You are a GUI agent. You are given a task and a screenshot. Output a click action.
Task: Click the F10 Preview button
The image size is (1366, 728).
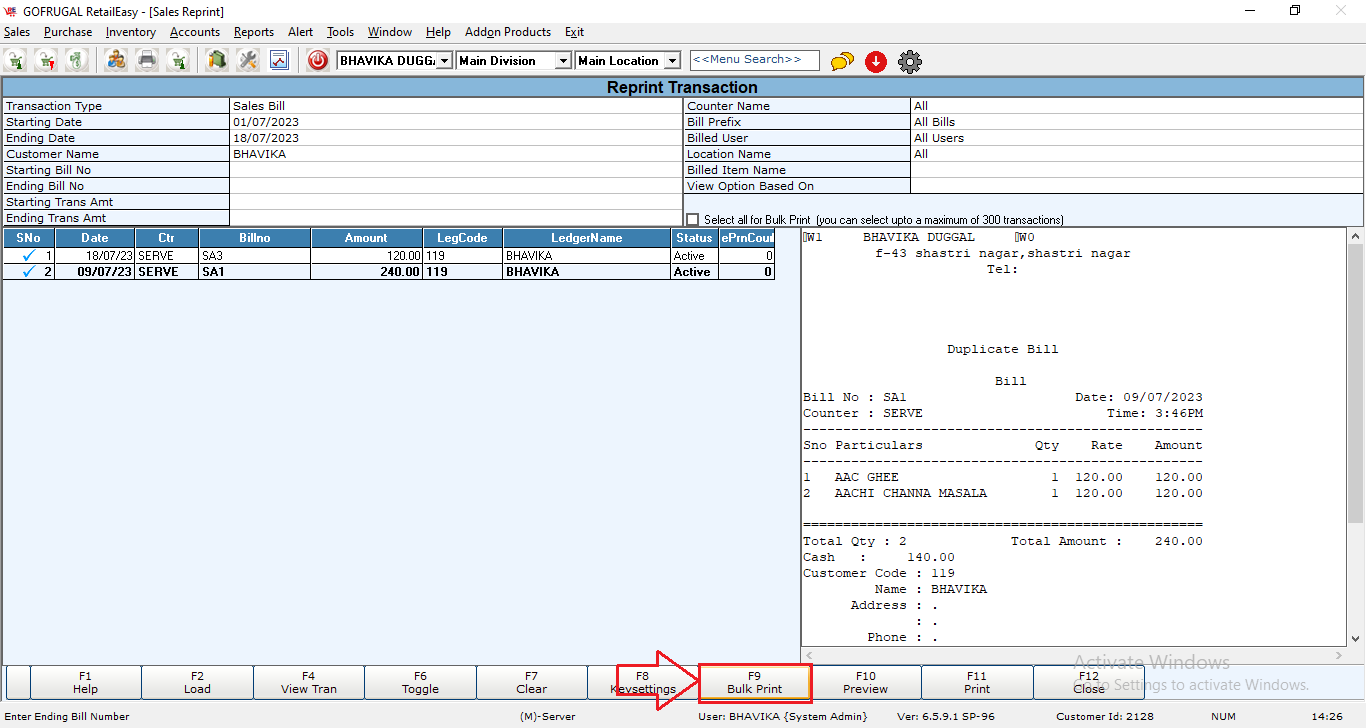click(x=865, y=682)
